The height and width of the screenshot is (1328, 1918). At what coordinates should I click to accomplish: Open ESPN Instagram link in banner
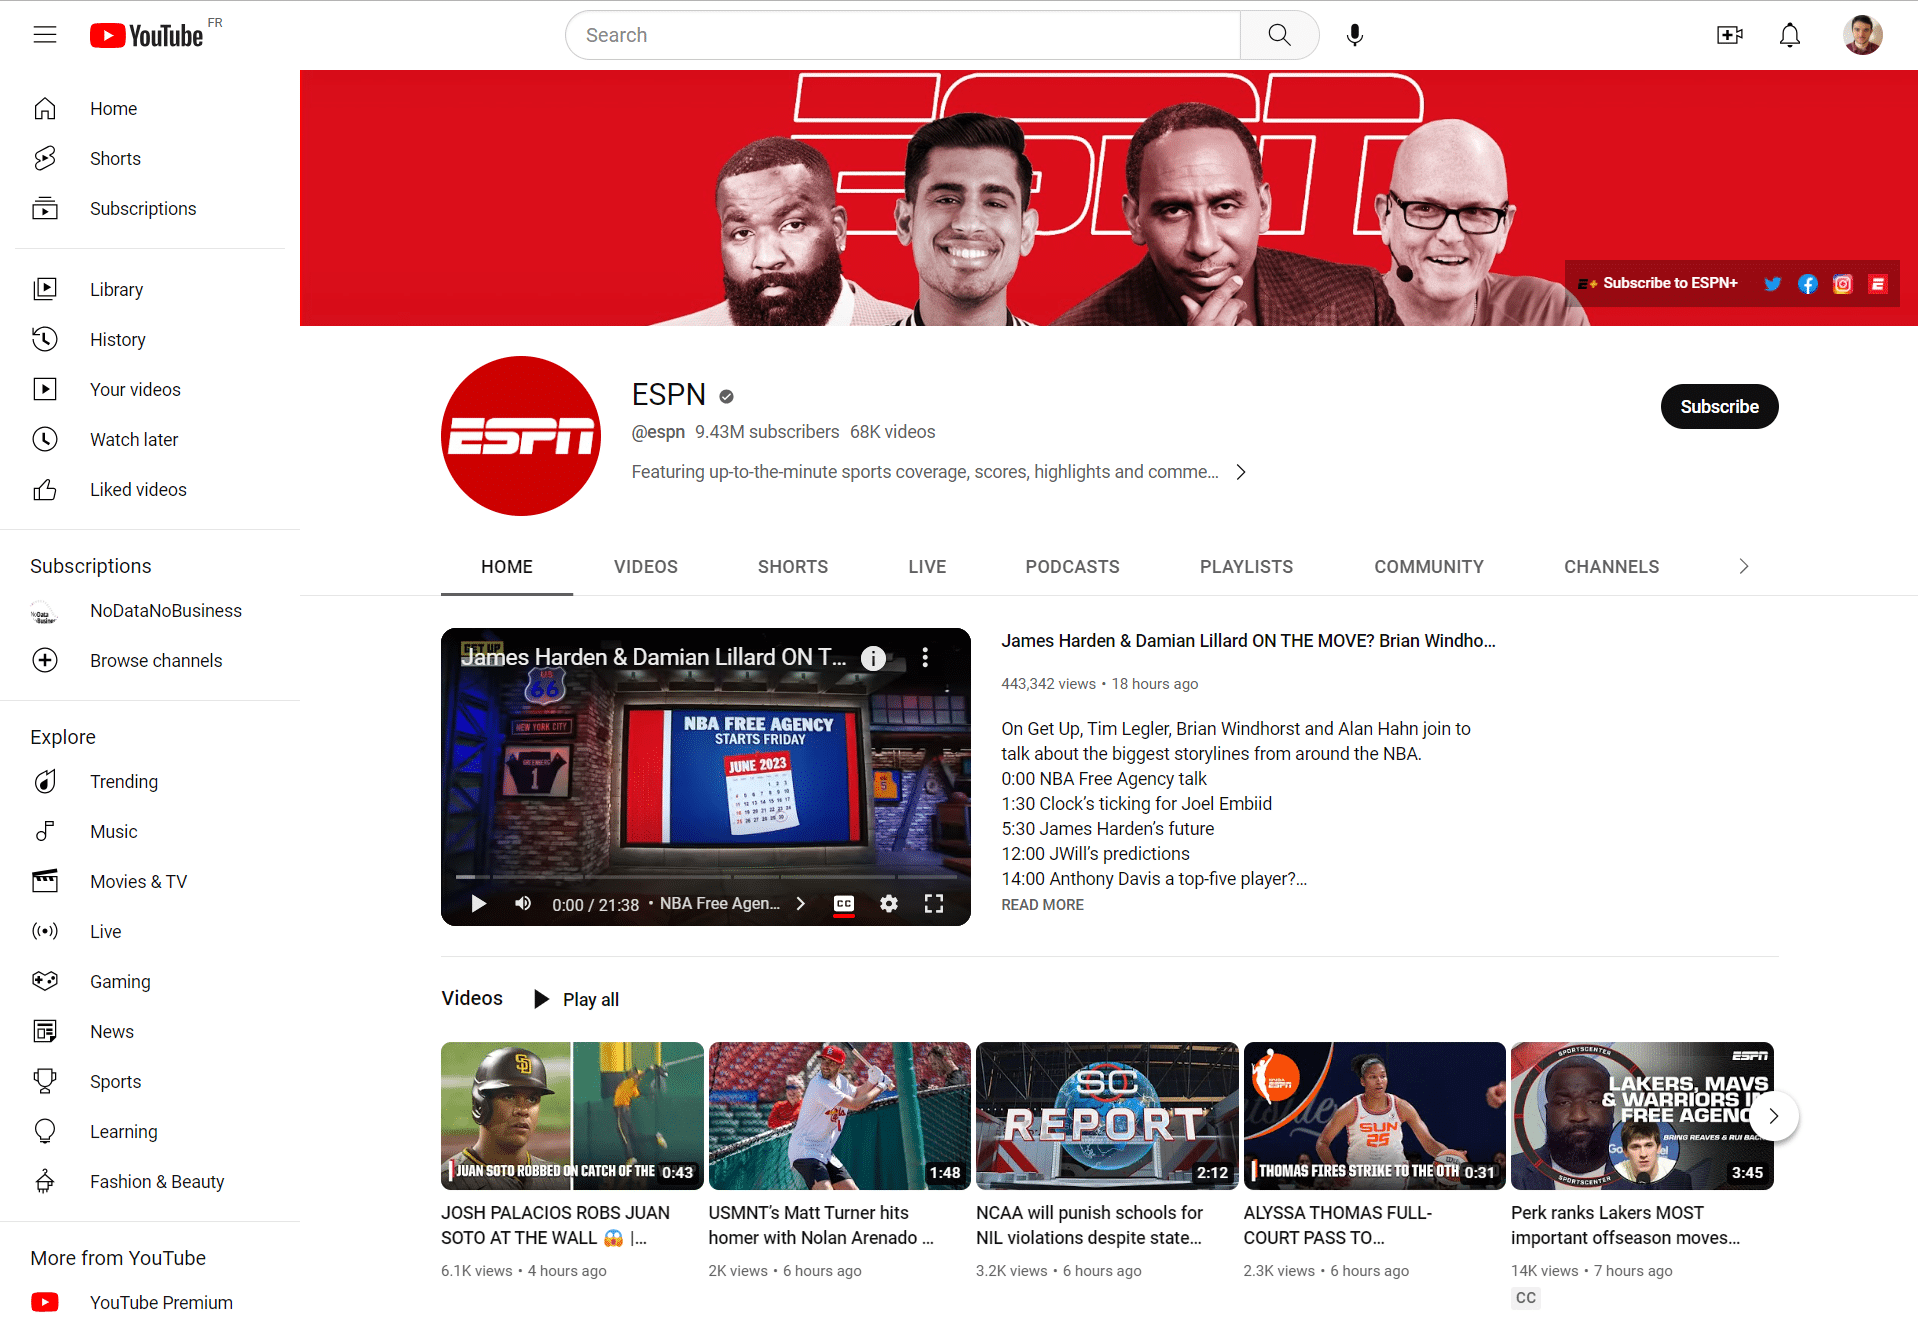pos(1843,284)
